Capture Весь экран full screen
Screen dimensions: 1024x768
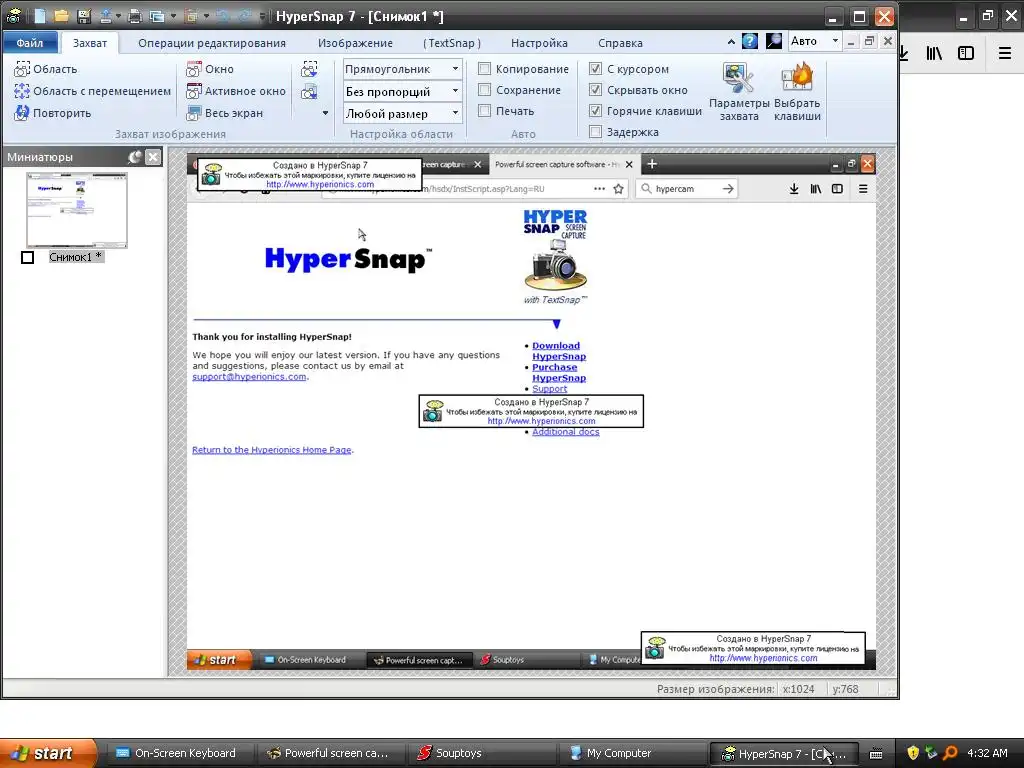[224, 112]
